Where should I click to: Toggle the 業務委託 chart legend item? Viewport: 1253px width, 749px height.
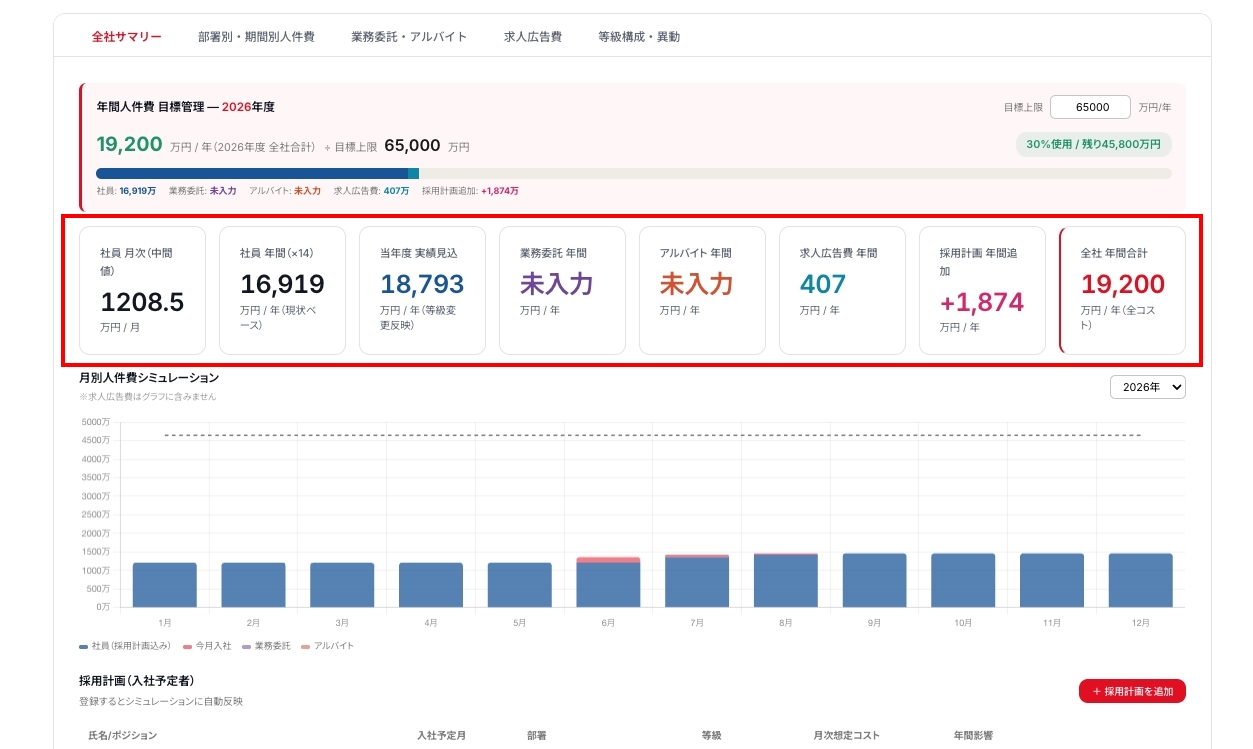266,646
